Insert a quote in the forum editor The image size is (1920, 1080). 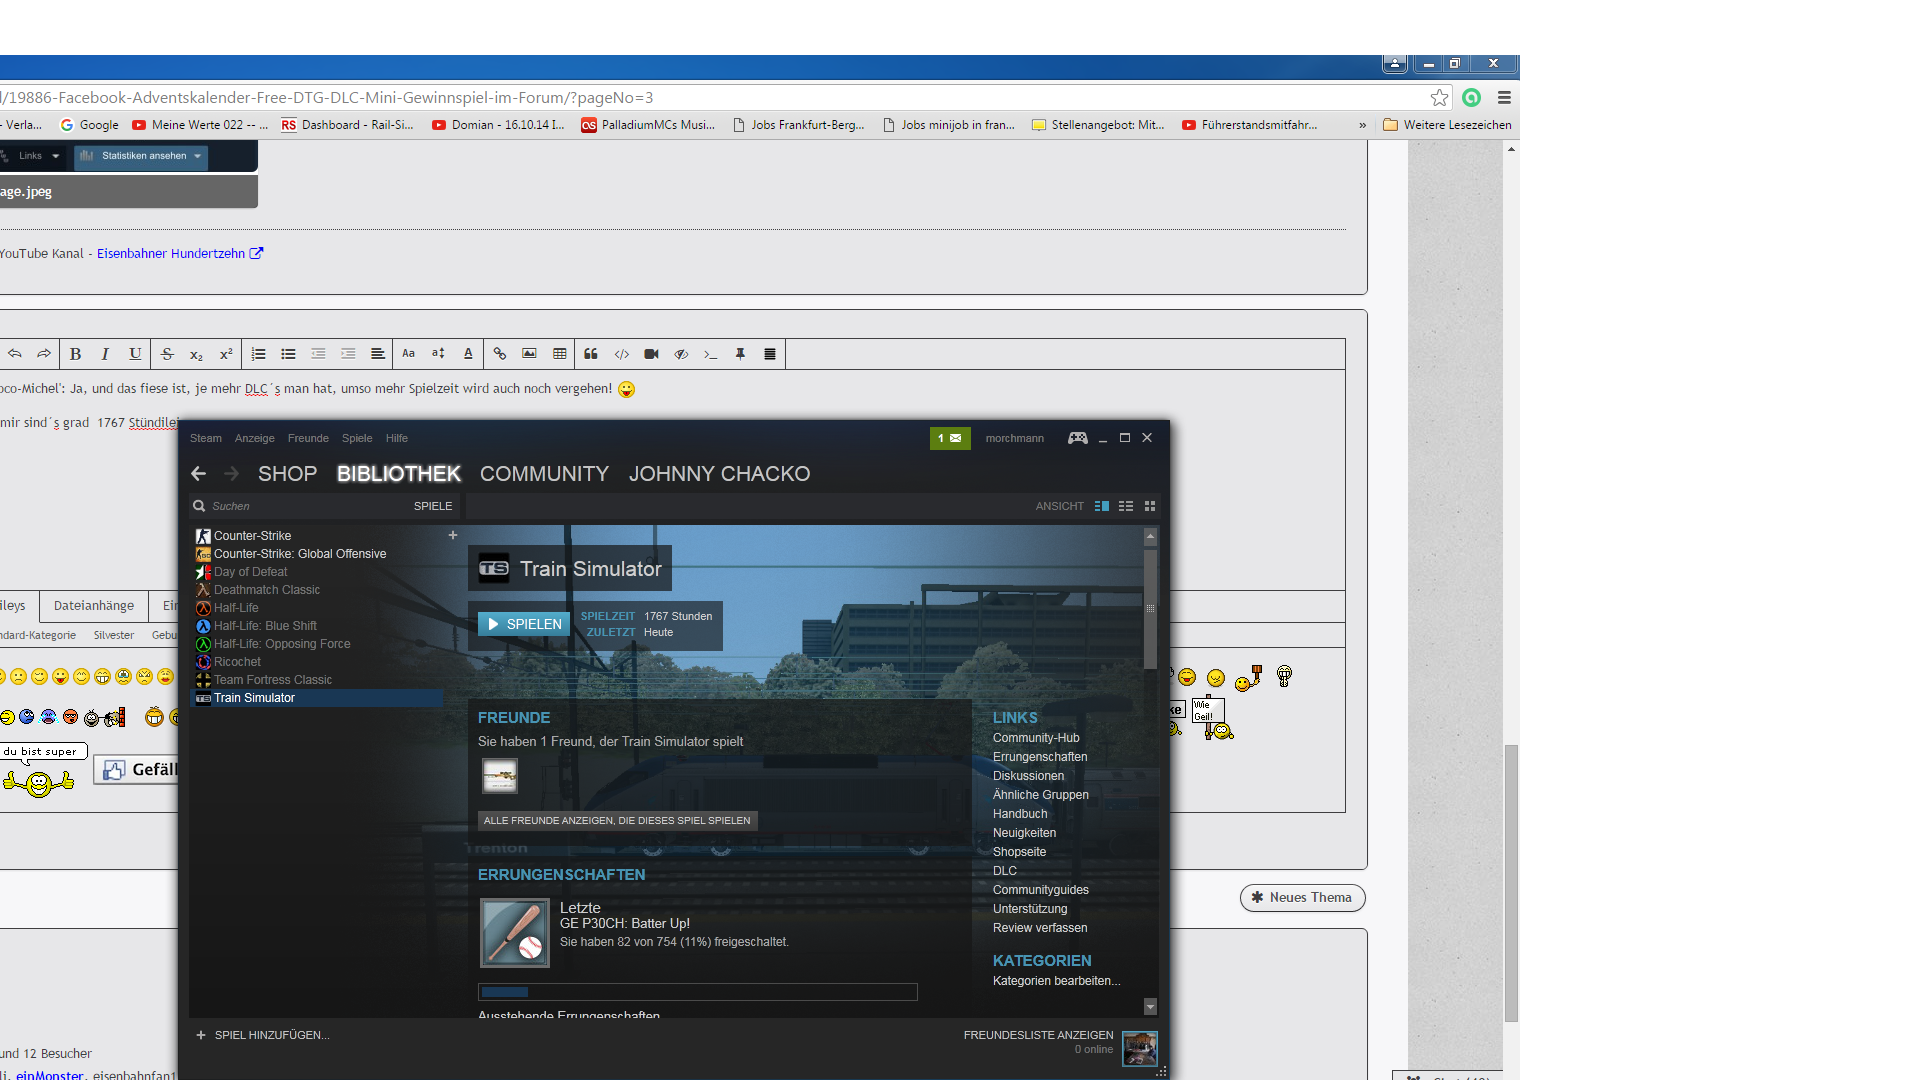[x=591, y=354]
